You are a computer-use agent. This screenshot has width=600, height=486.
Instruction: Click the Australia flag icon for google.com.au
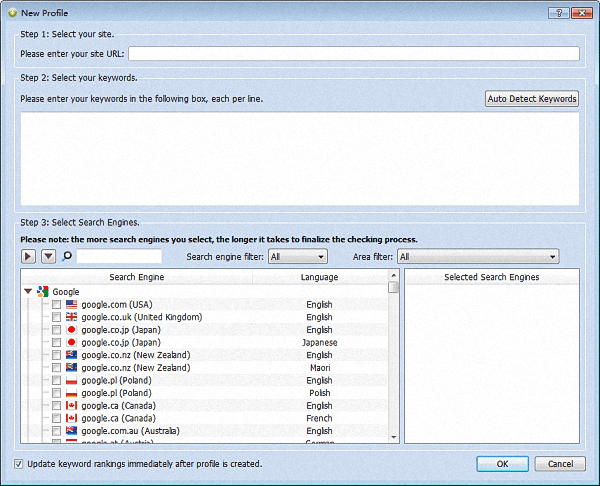tap(71, 431)
